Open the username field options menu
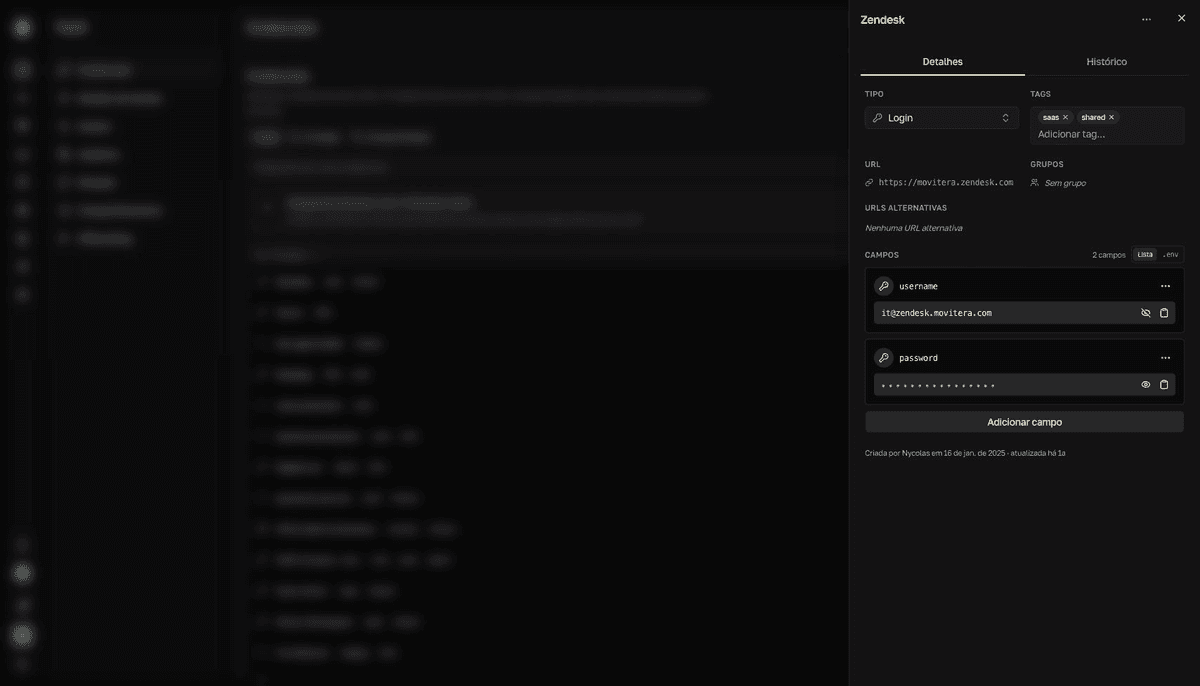The image size is (1200, 686). (1165, 286)
